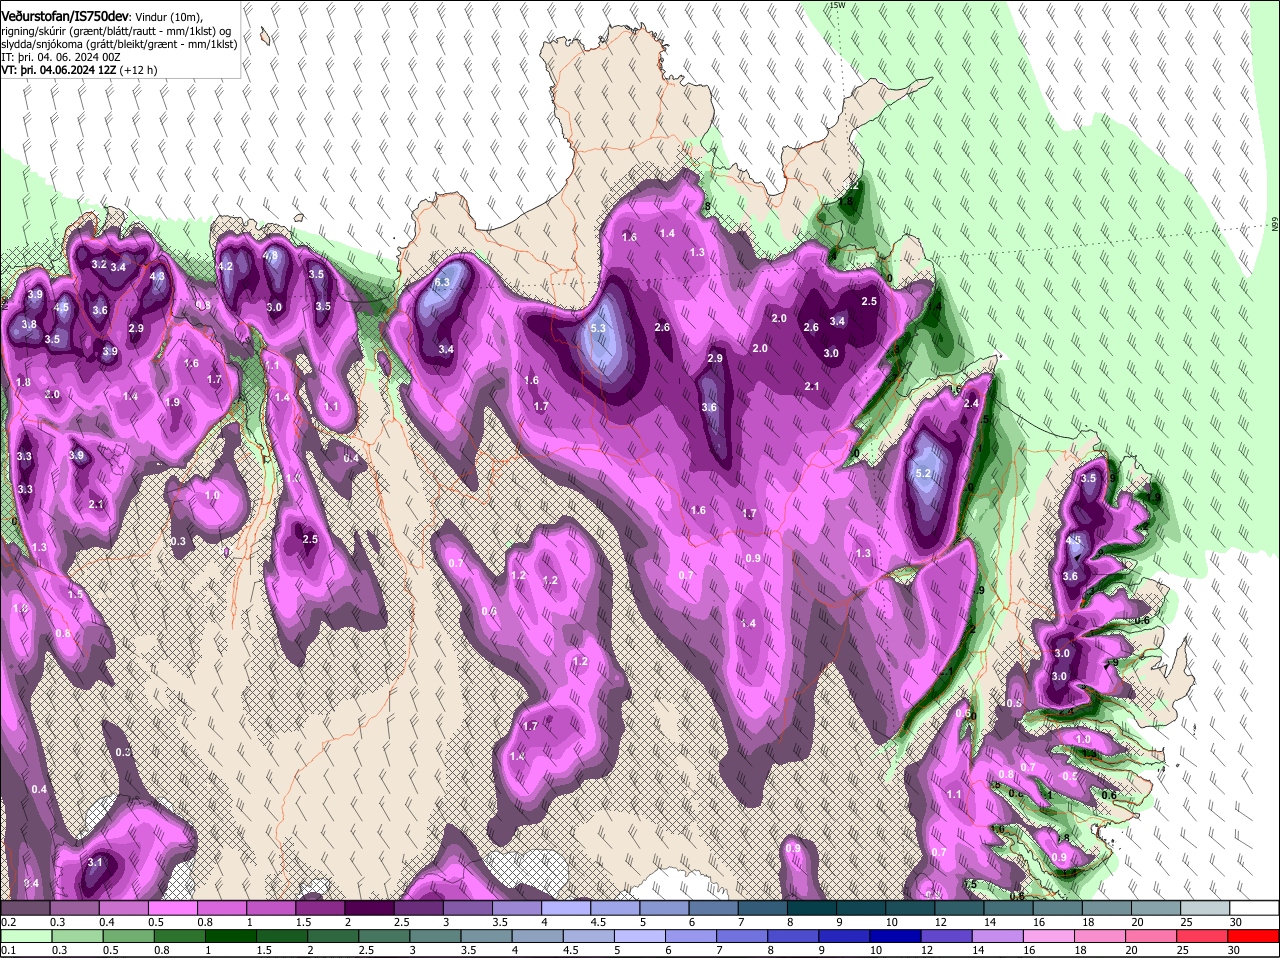Click the 0.1 label in lower legend
This screenshot has height=958, width=1280.
tap(8, 950)
